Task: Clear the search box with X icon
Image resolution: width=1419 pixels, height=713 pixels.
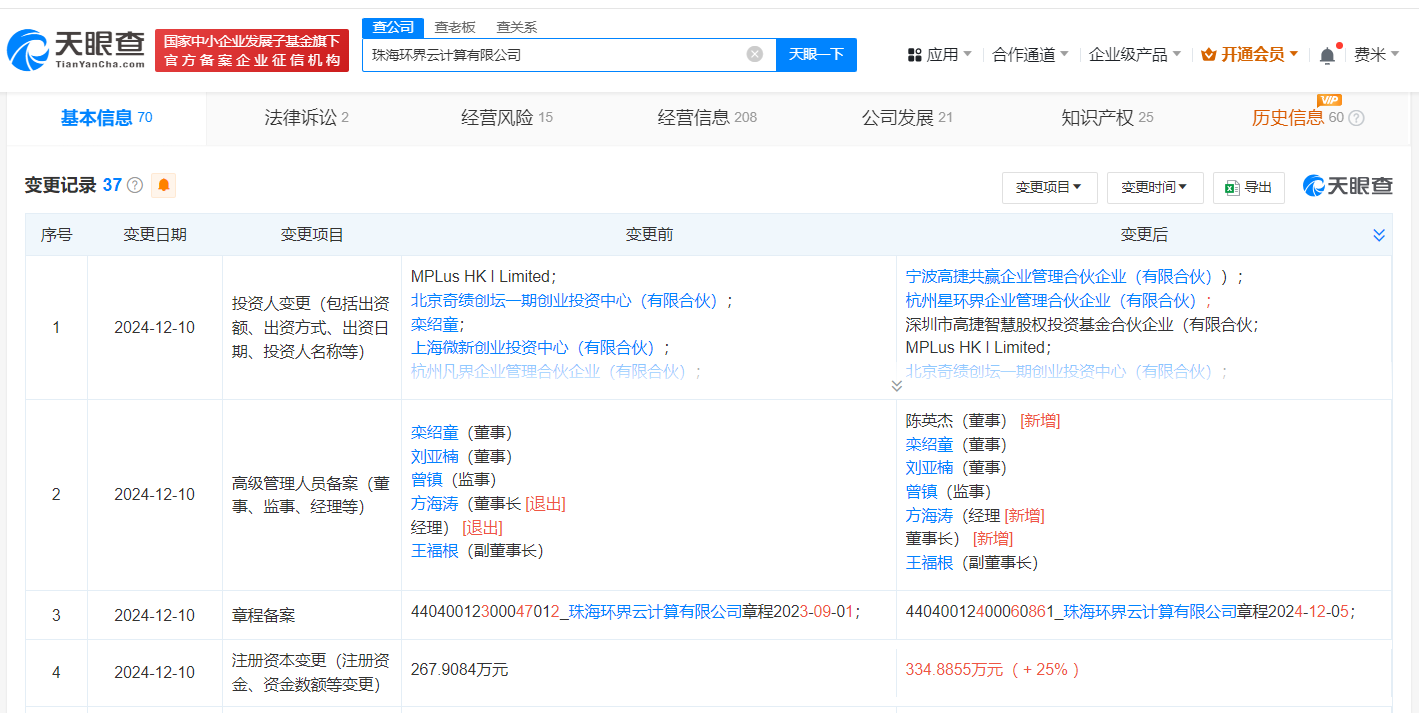Action: tap(755, 54)
